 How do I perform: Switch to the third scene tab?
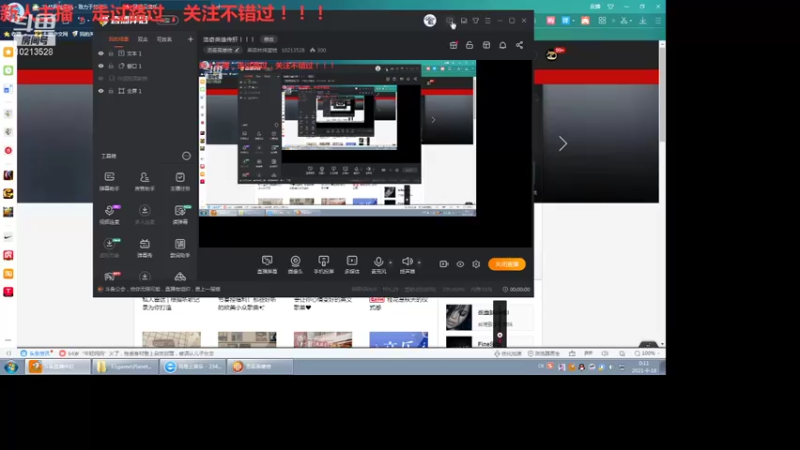click(x=164, y=39)
